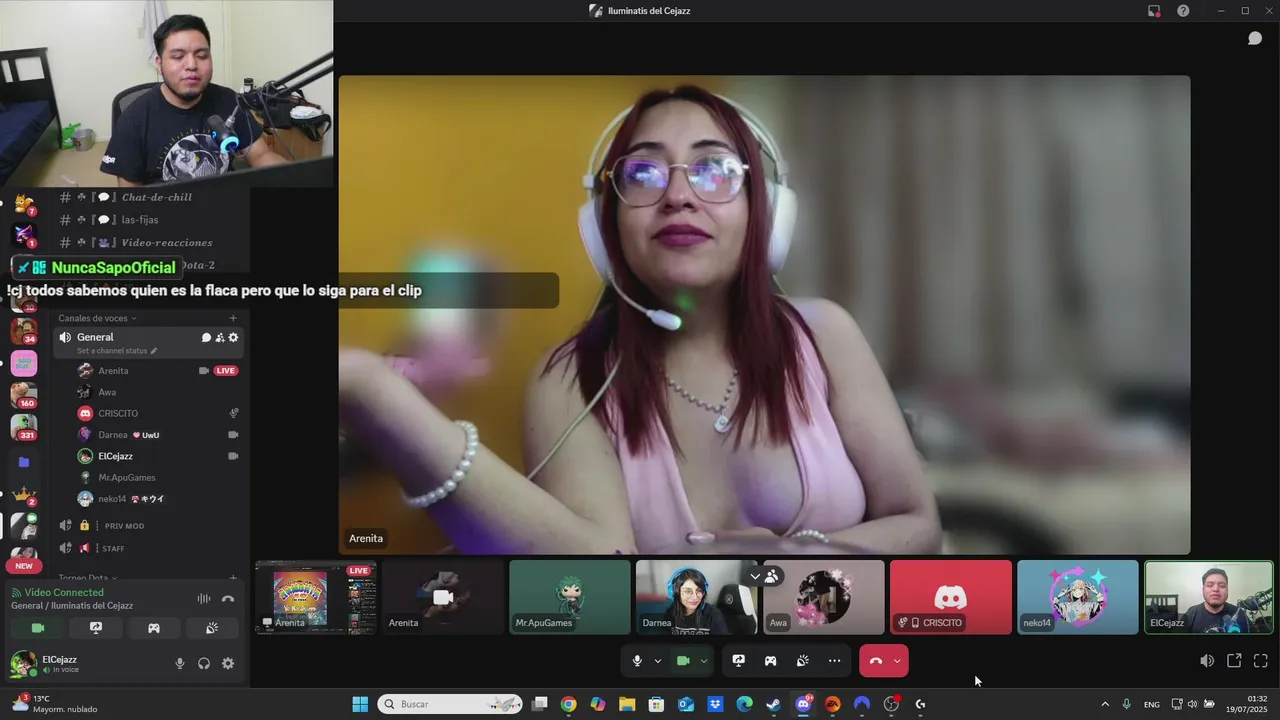Toggle noise suppression waveform icon

(x=204, y=599)
